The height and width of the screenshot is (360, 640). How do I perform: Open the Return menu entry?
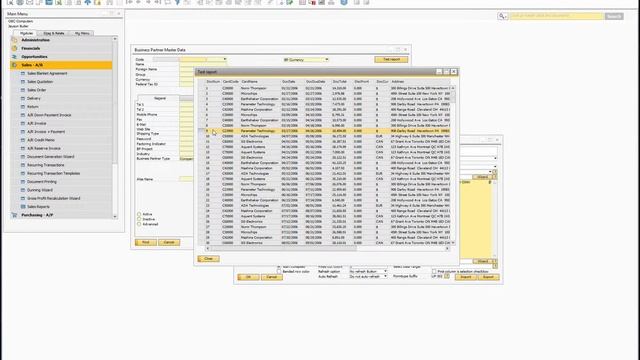(x=32, y=107)
